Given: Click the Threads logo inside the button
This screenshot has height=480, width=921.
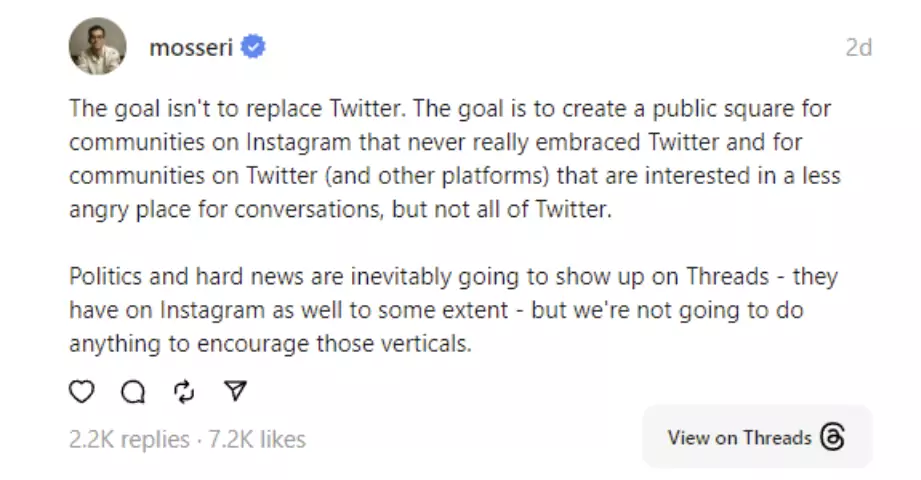Looking at the screenshot, I should tap(833, 437).
